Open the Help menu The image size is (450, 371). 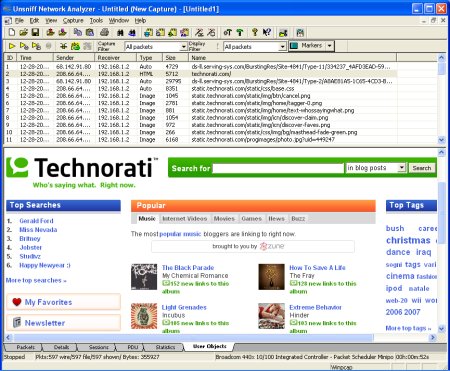(x=140, y=21)
